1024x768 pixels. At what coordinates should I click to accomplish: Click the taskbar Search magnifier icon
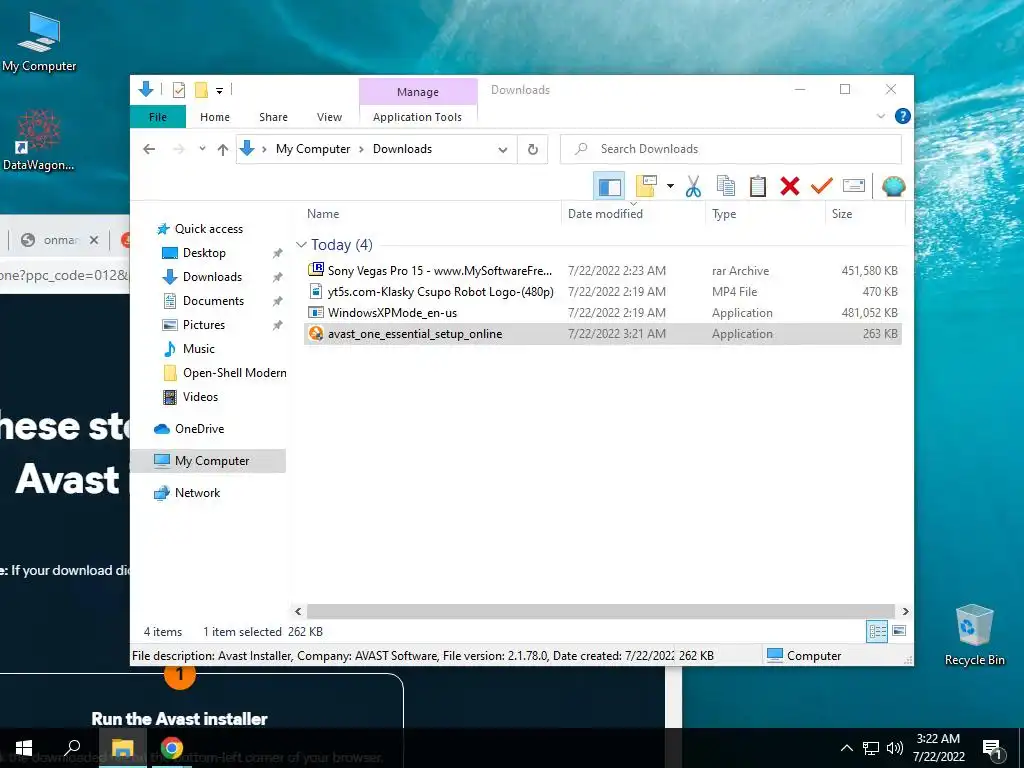pos(72,748)
